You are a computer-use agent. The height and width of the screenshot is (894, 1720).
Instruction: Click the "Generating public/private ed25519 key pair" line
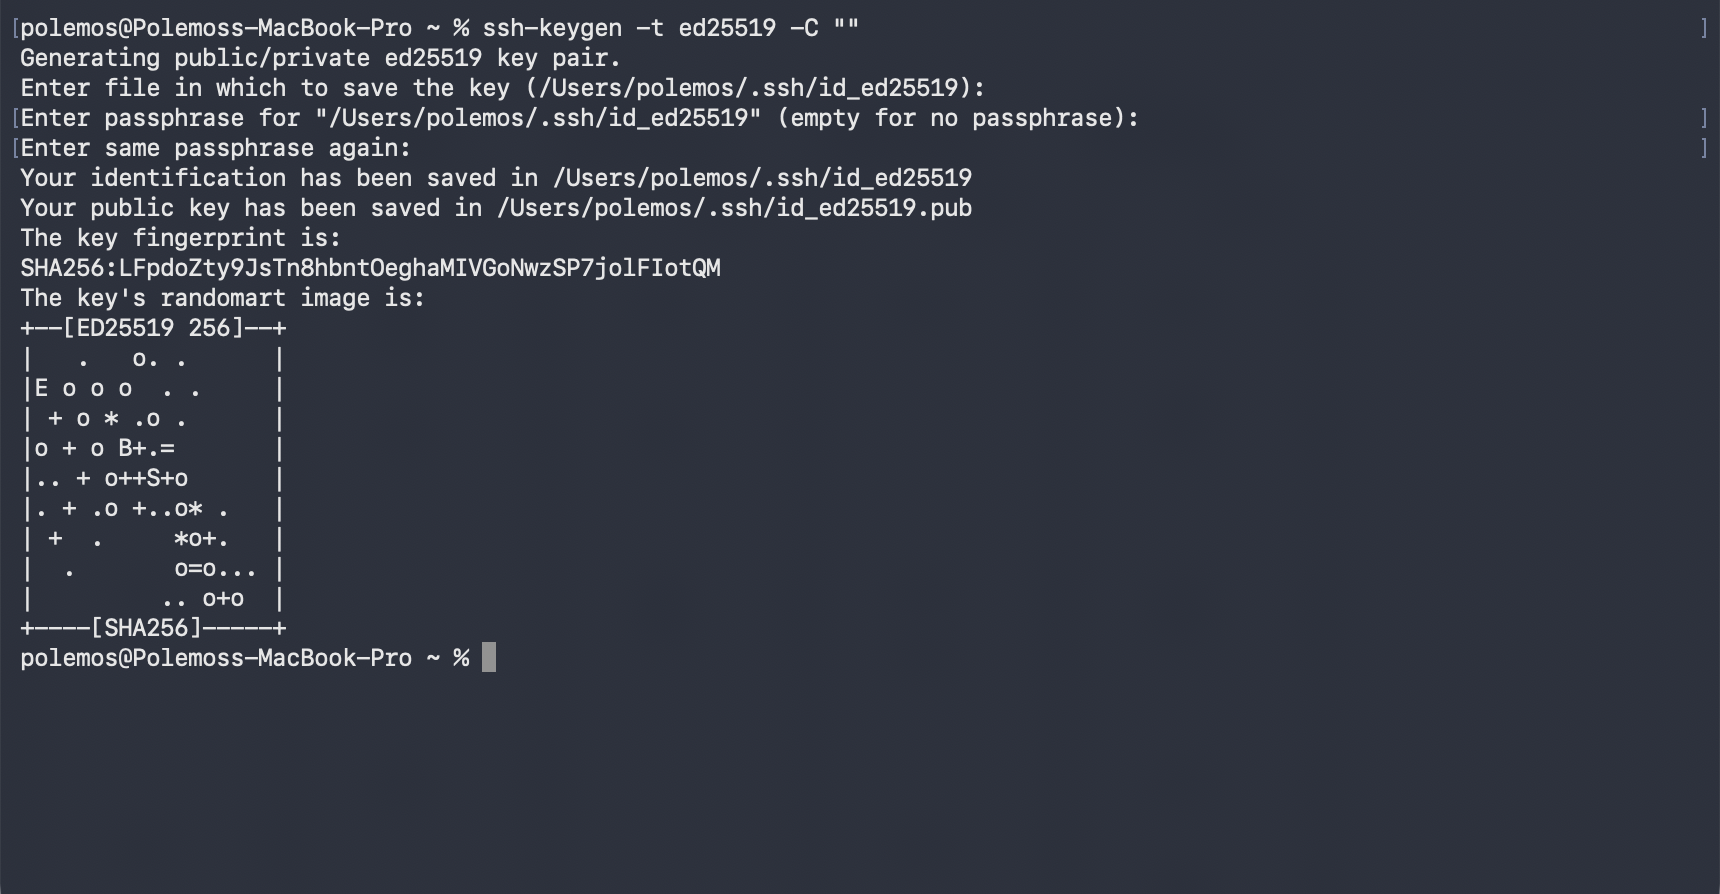[x=320, y=58]
